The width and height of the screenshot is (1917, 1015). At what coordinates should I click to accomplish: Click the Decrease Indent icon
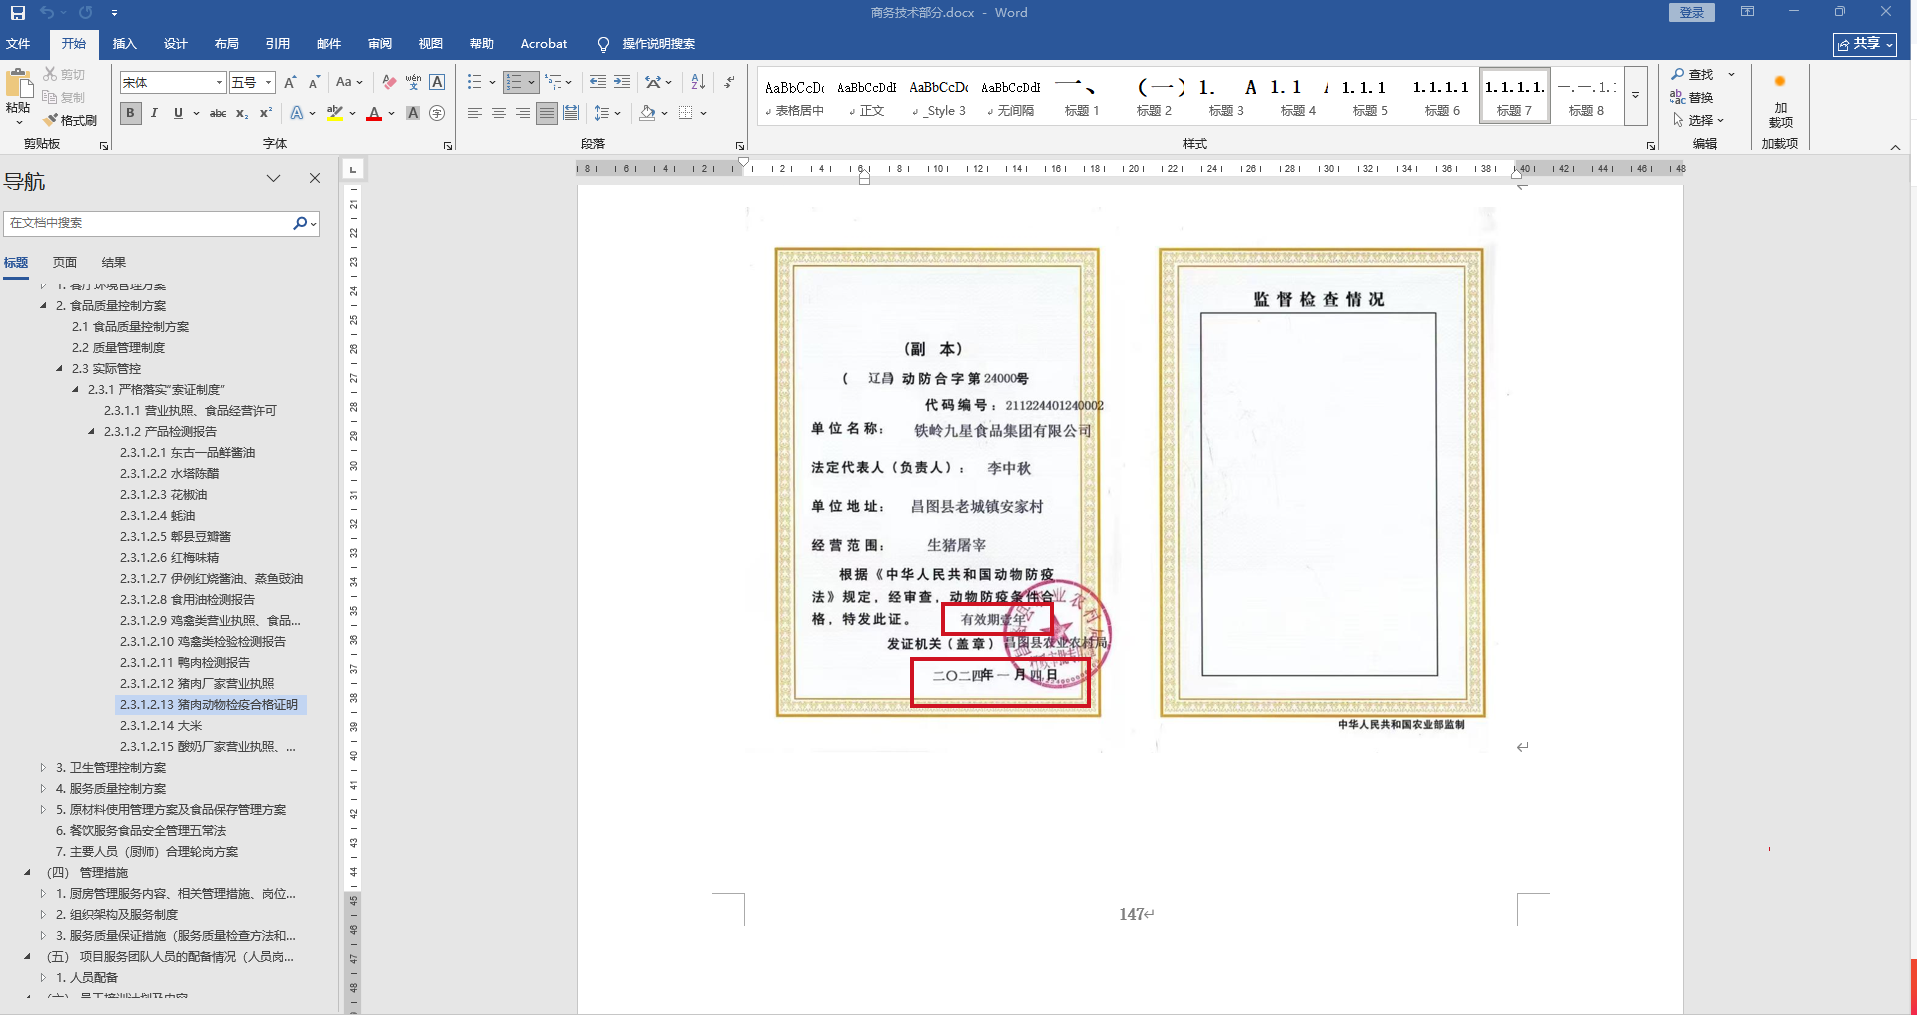(x=598, y=82)
